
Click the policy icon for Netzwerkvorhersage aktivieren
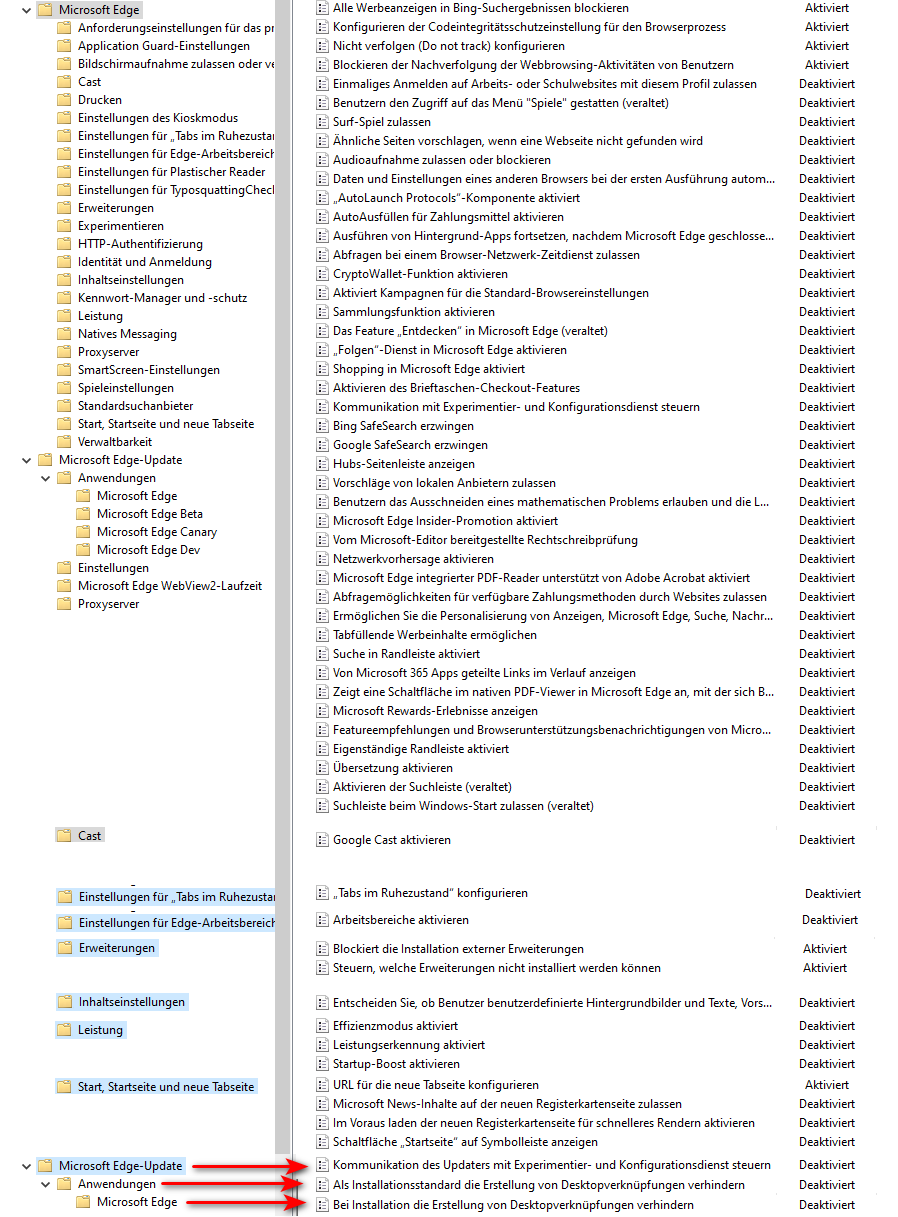322,559
